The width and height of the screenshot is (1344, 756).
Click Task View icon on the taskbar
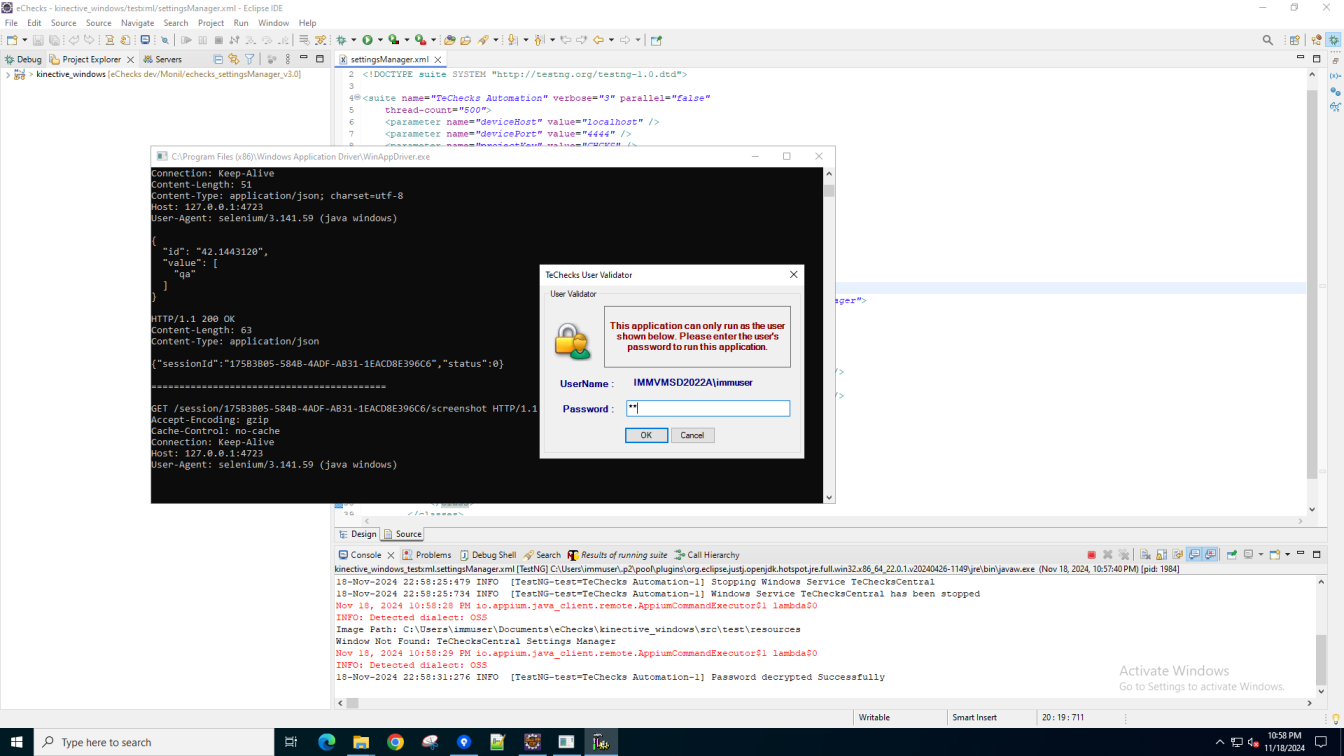pos(291,742)
